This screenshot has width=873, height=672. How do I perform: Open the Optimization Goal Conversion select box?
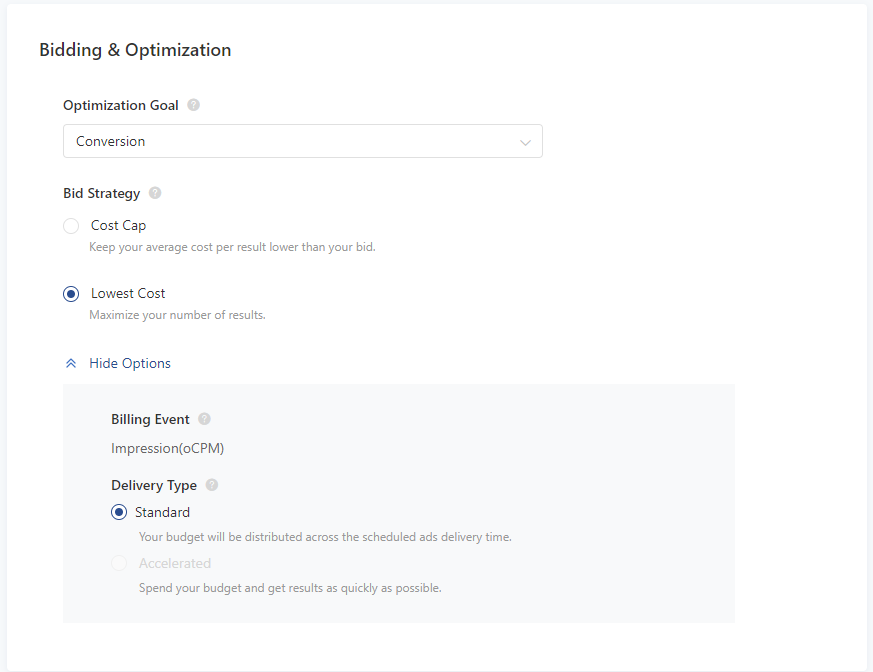tap(302, 141)
